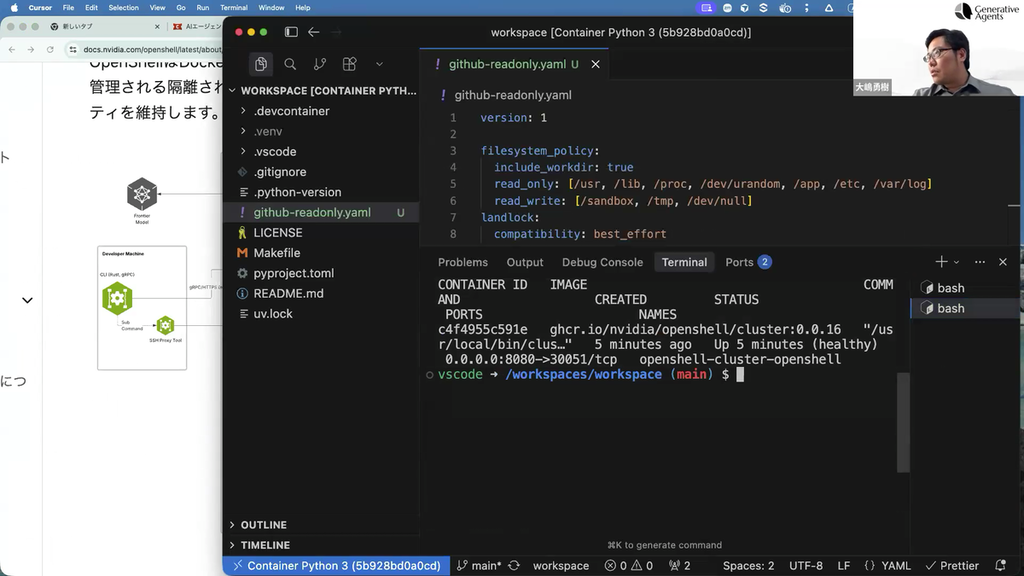The image size is (1024, 576).
Task: Click the workspace status bar item
Action: [x=560, y=566]
